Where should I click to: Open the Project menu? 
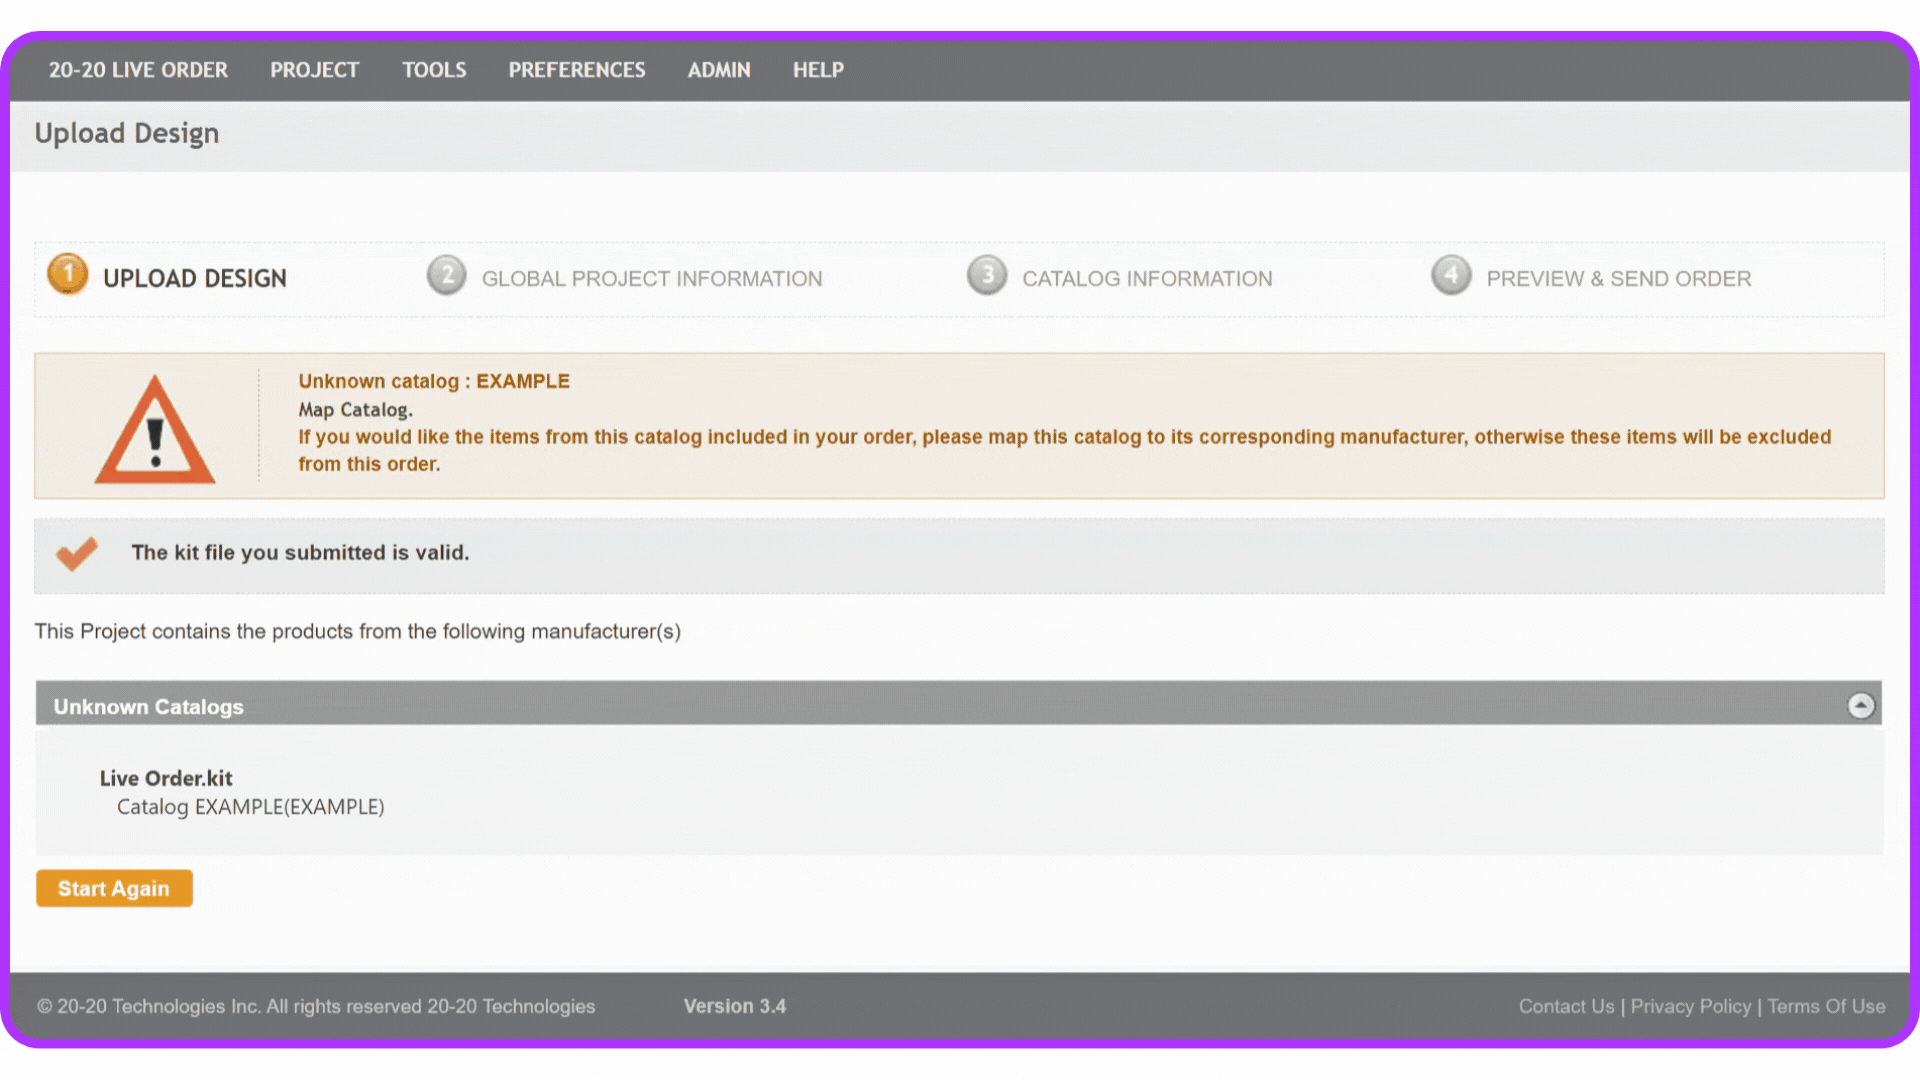314,70
